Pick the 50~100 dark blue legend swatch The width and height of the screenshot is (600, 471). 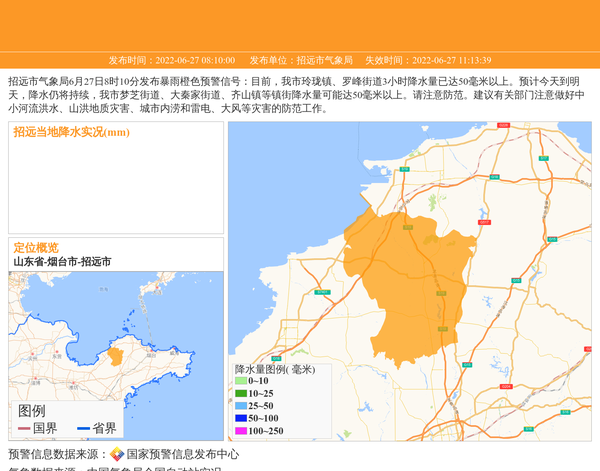coord(241,418)
